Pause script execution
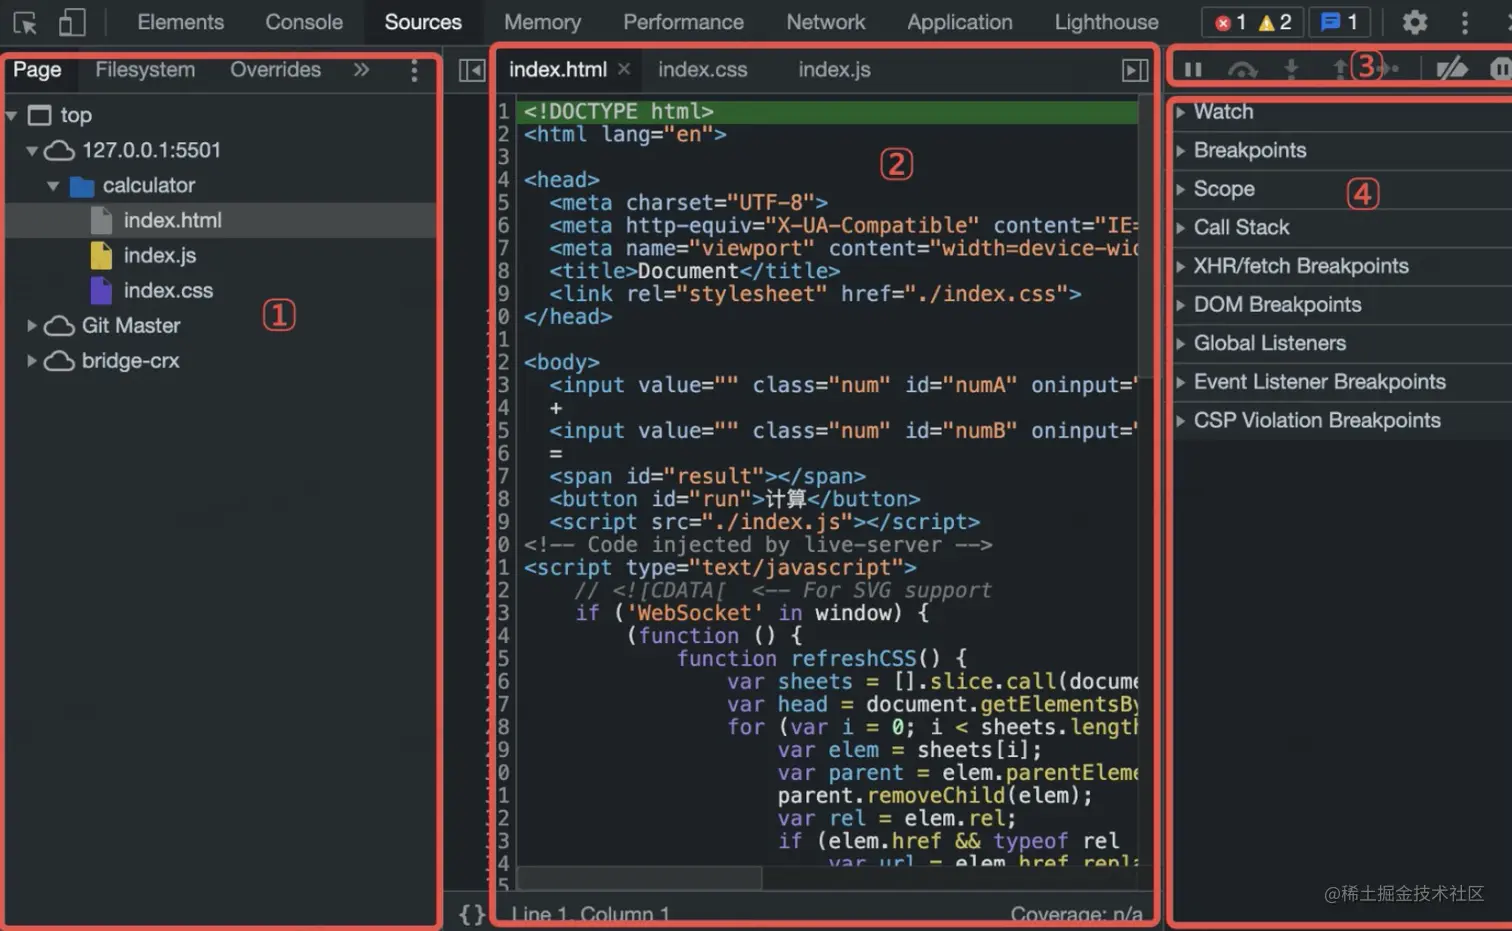Image resolution: width=1512 pixels, height=931 pixels. click(1193, 69)
